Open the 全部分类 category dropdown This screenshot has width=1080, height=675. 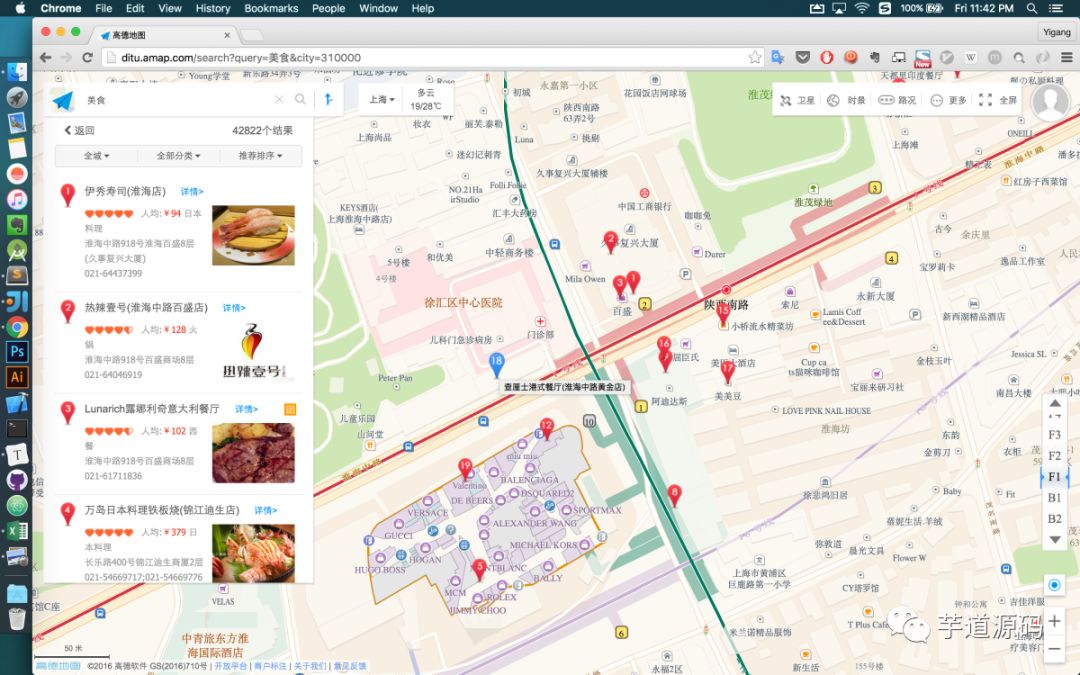[x=178, y=156]
